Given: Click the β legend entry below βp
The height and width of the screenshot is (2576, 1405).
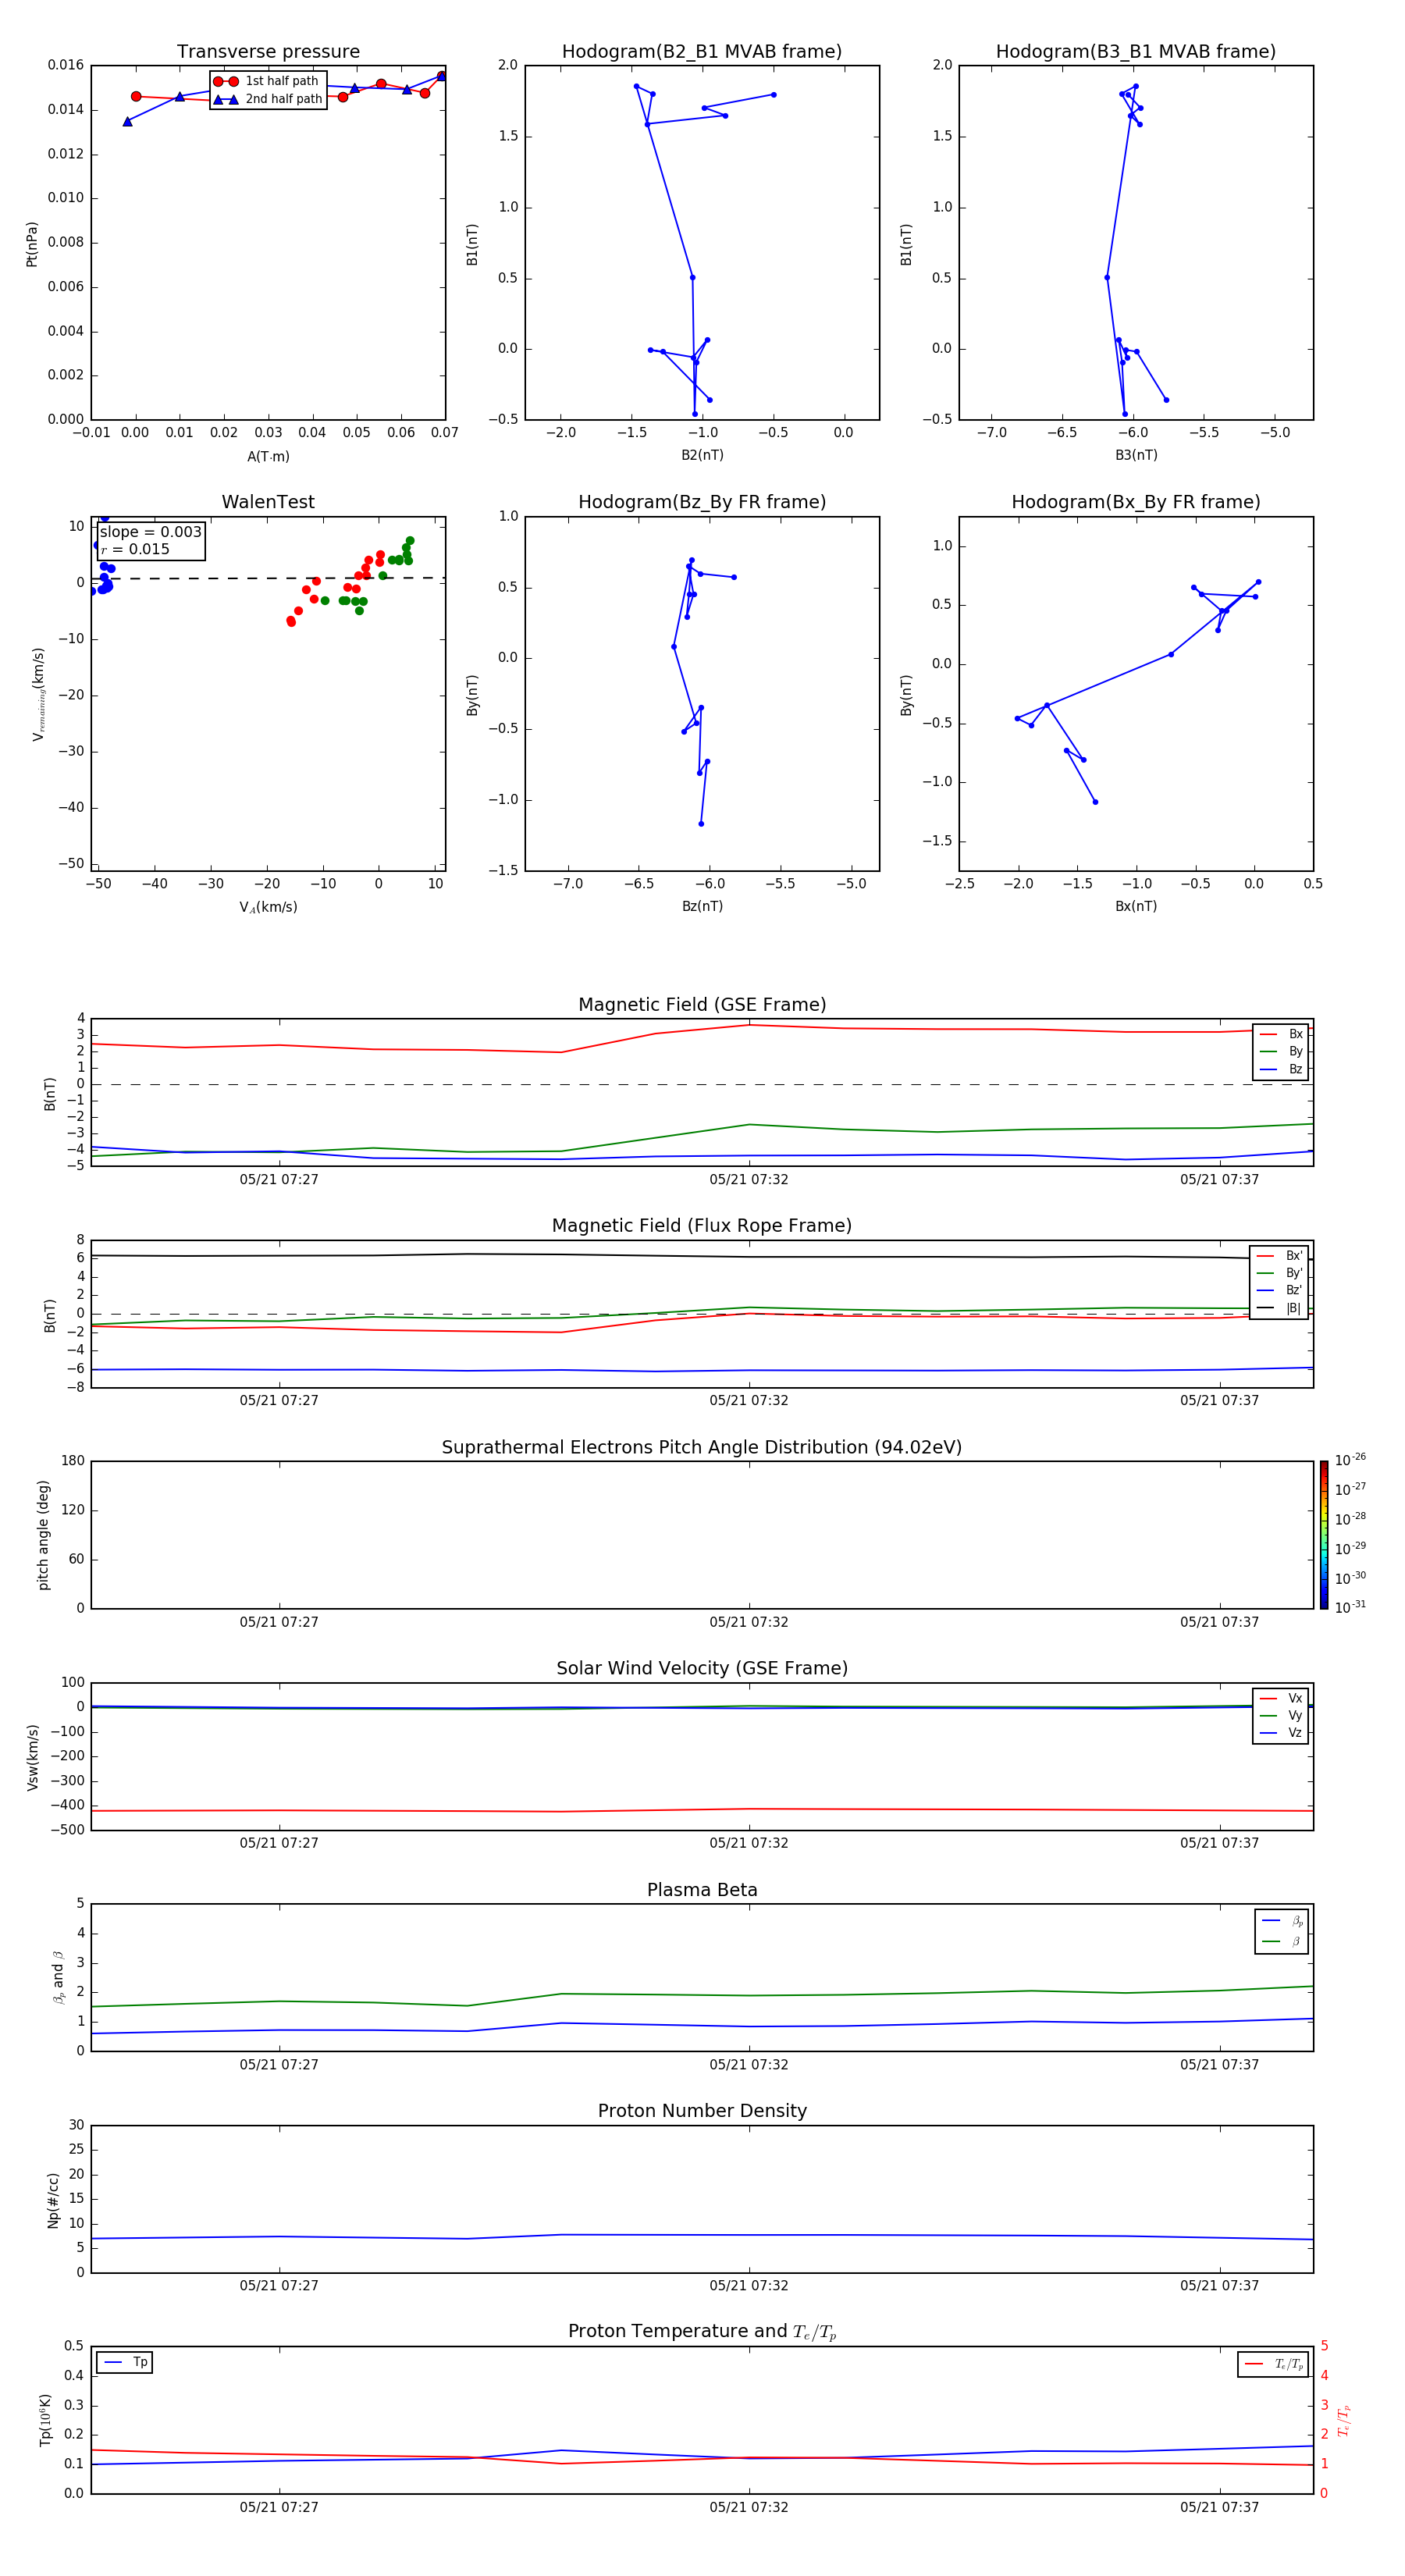Looking at the screenshot, I should (x=1282, y=1942).
